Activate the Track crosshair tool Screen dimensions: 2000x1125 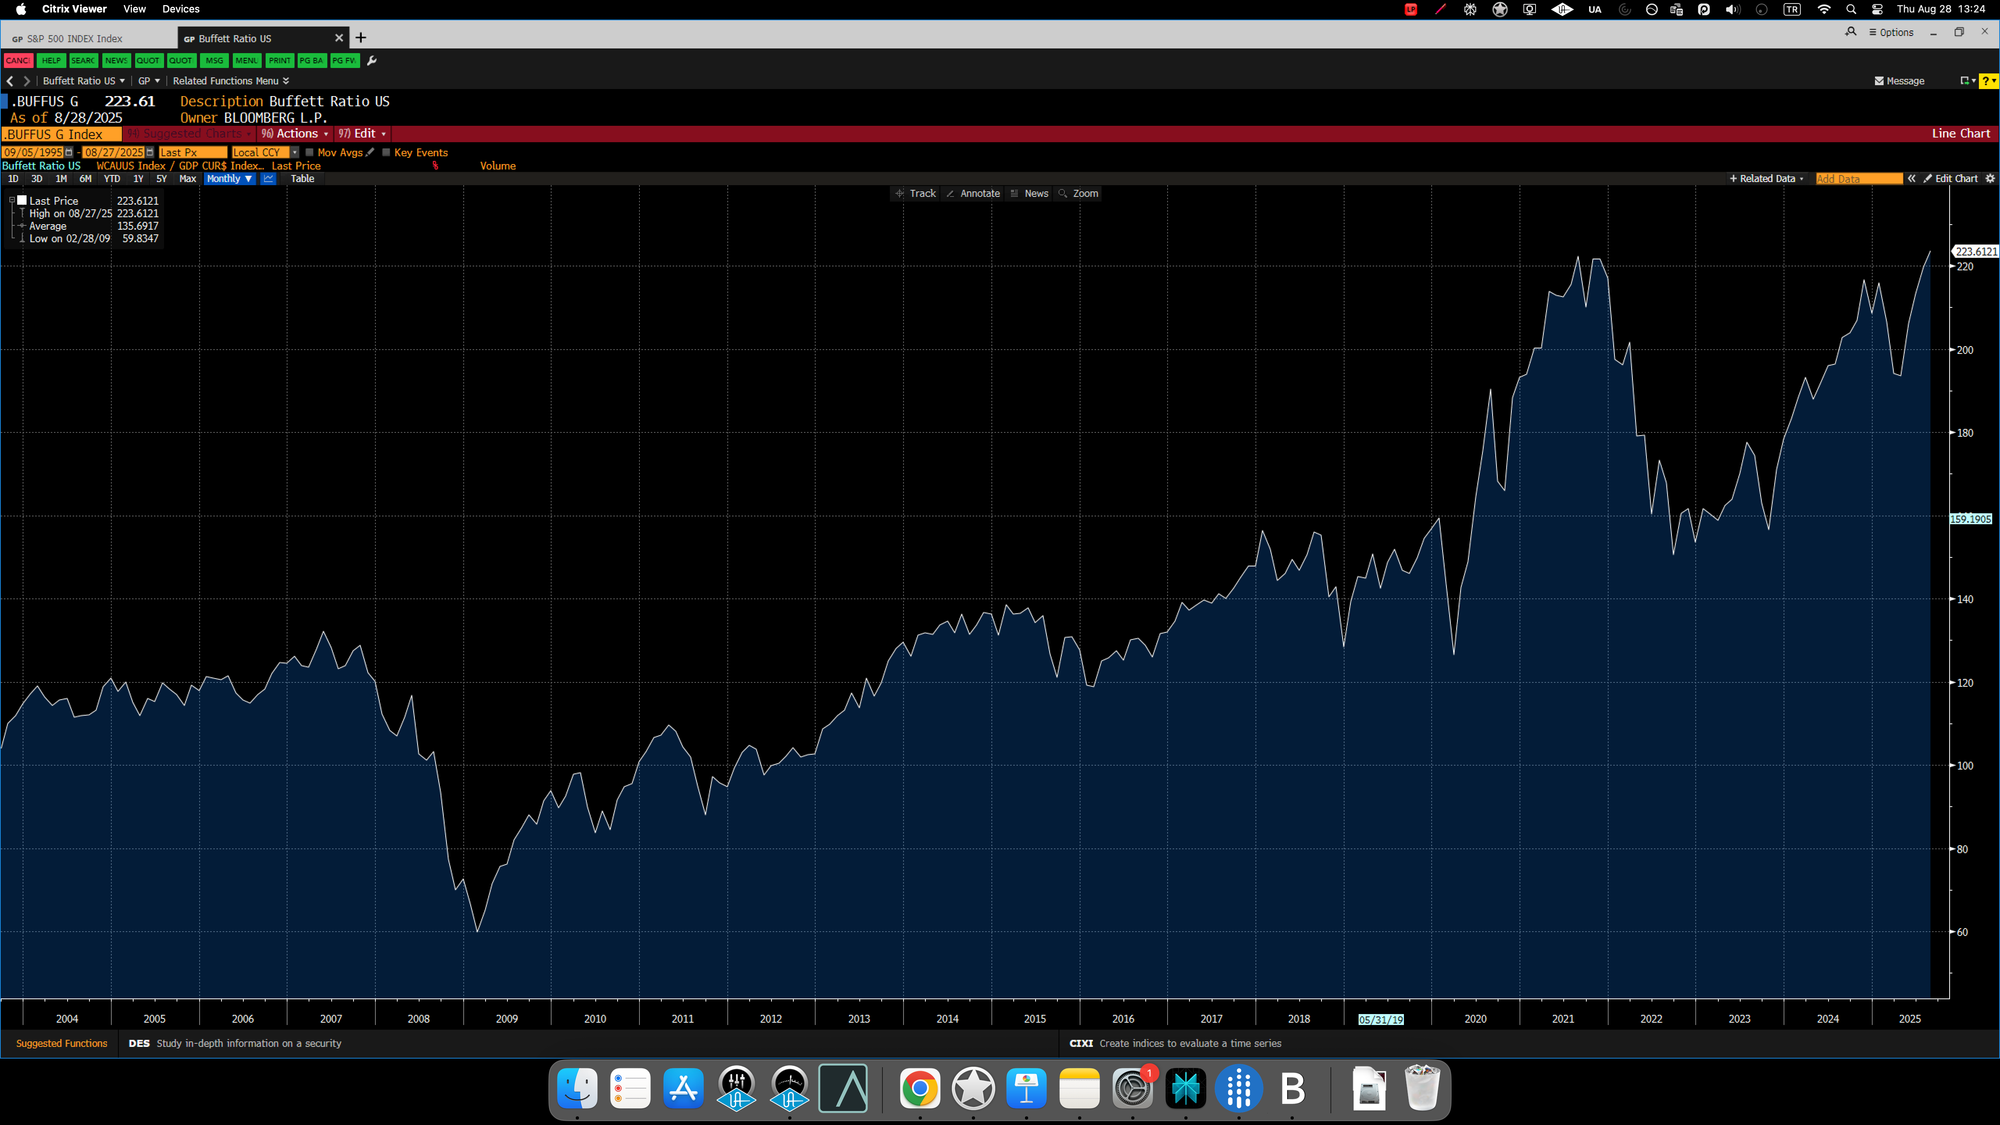[x=916, y=194]
